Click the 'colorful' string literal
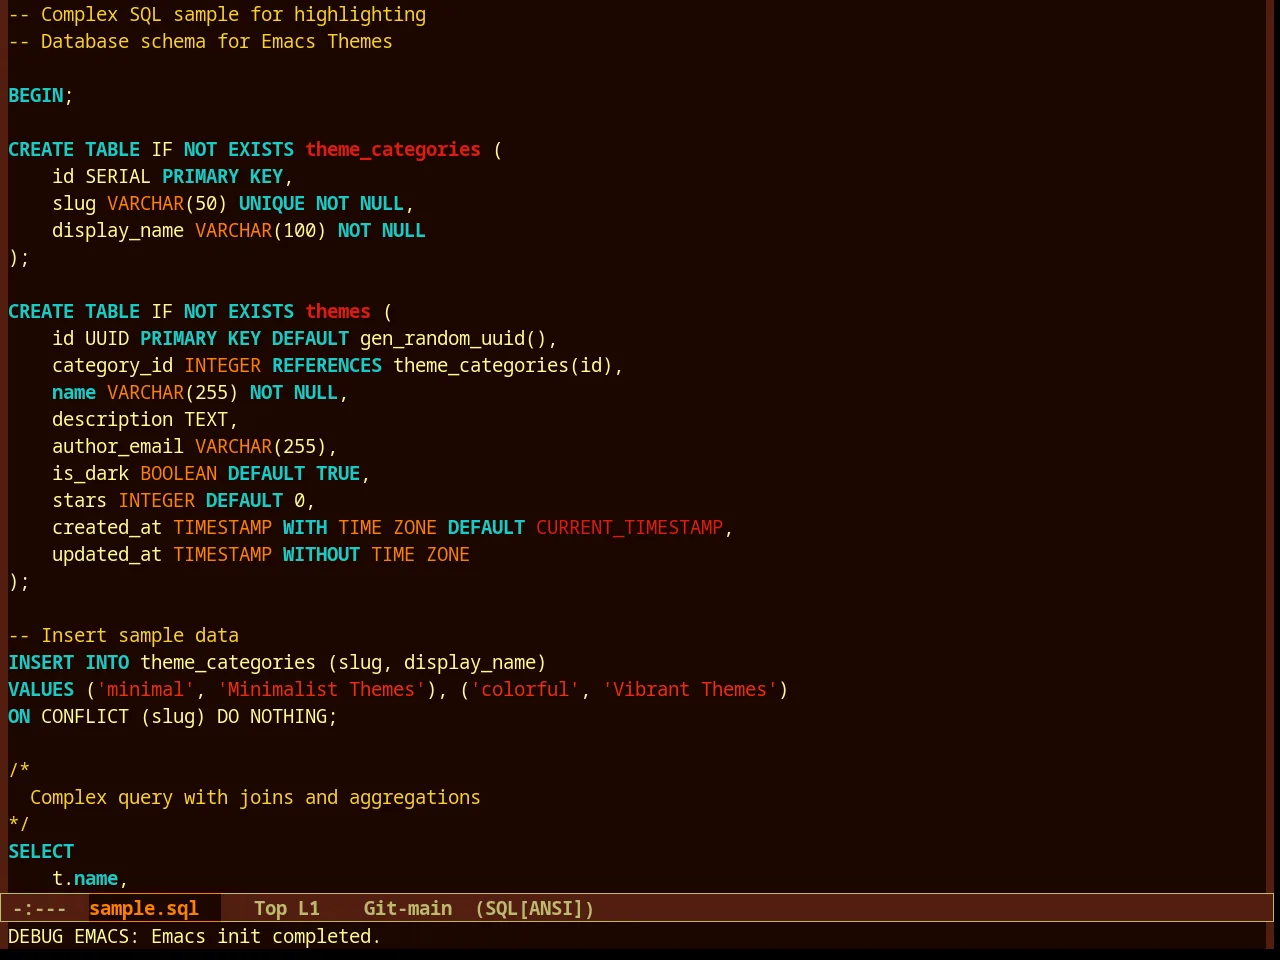The height and width of the screenshot is (960, 1280). click(525, 689)
